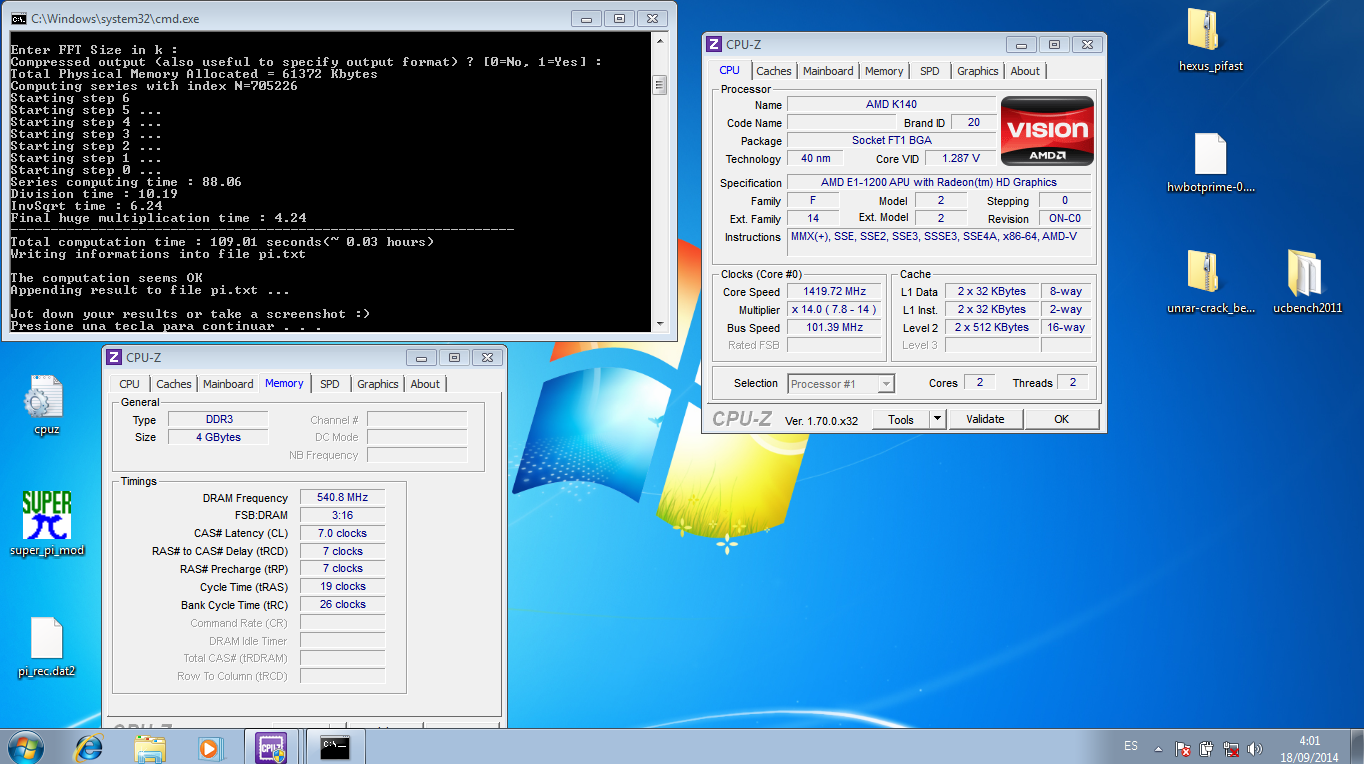
Task: Switch to Caches tab in main CPU-Z
Action: coord(774,71)
